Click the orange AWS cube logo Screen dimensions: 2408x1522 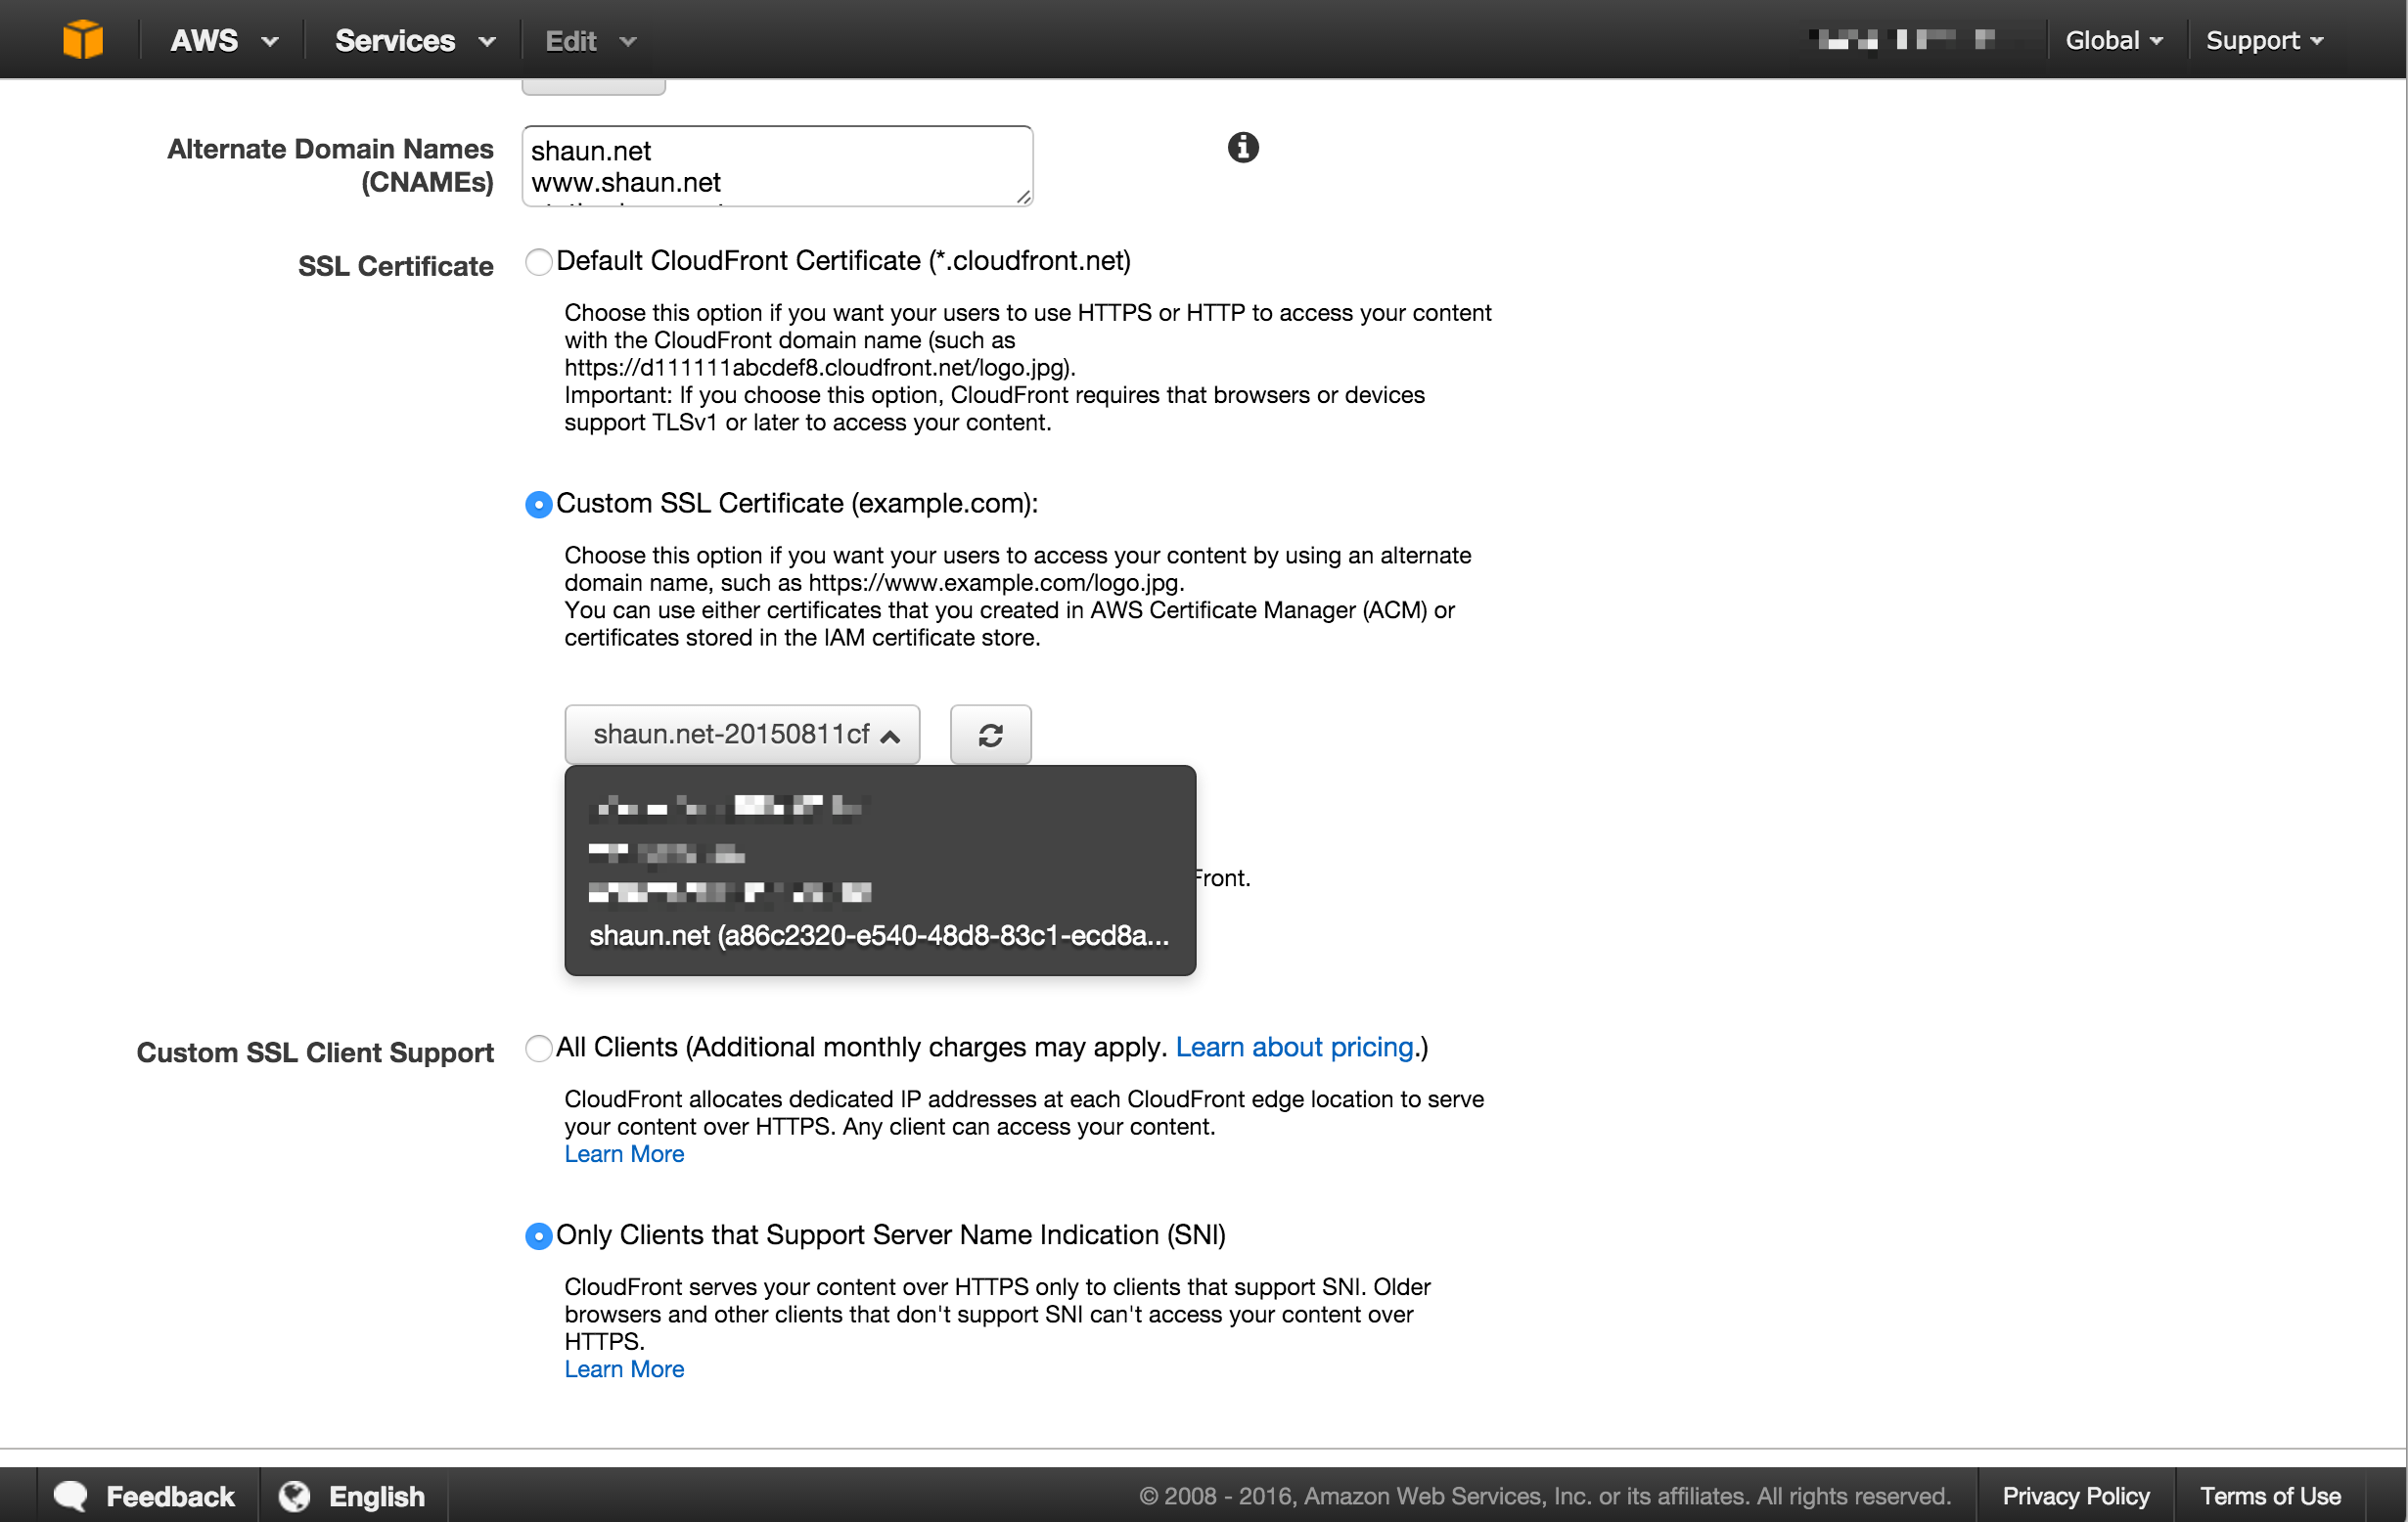82,40
